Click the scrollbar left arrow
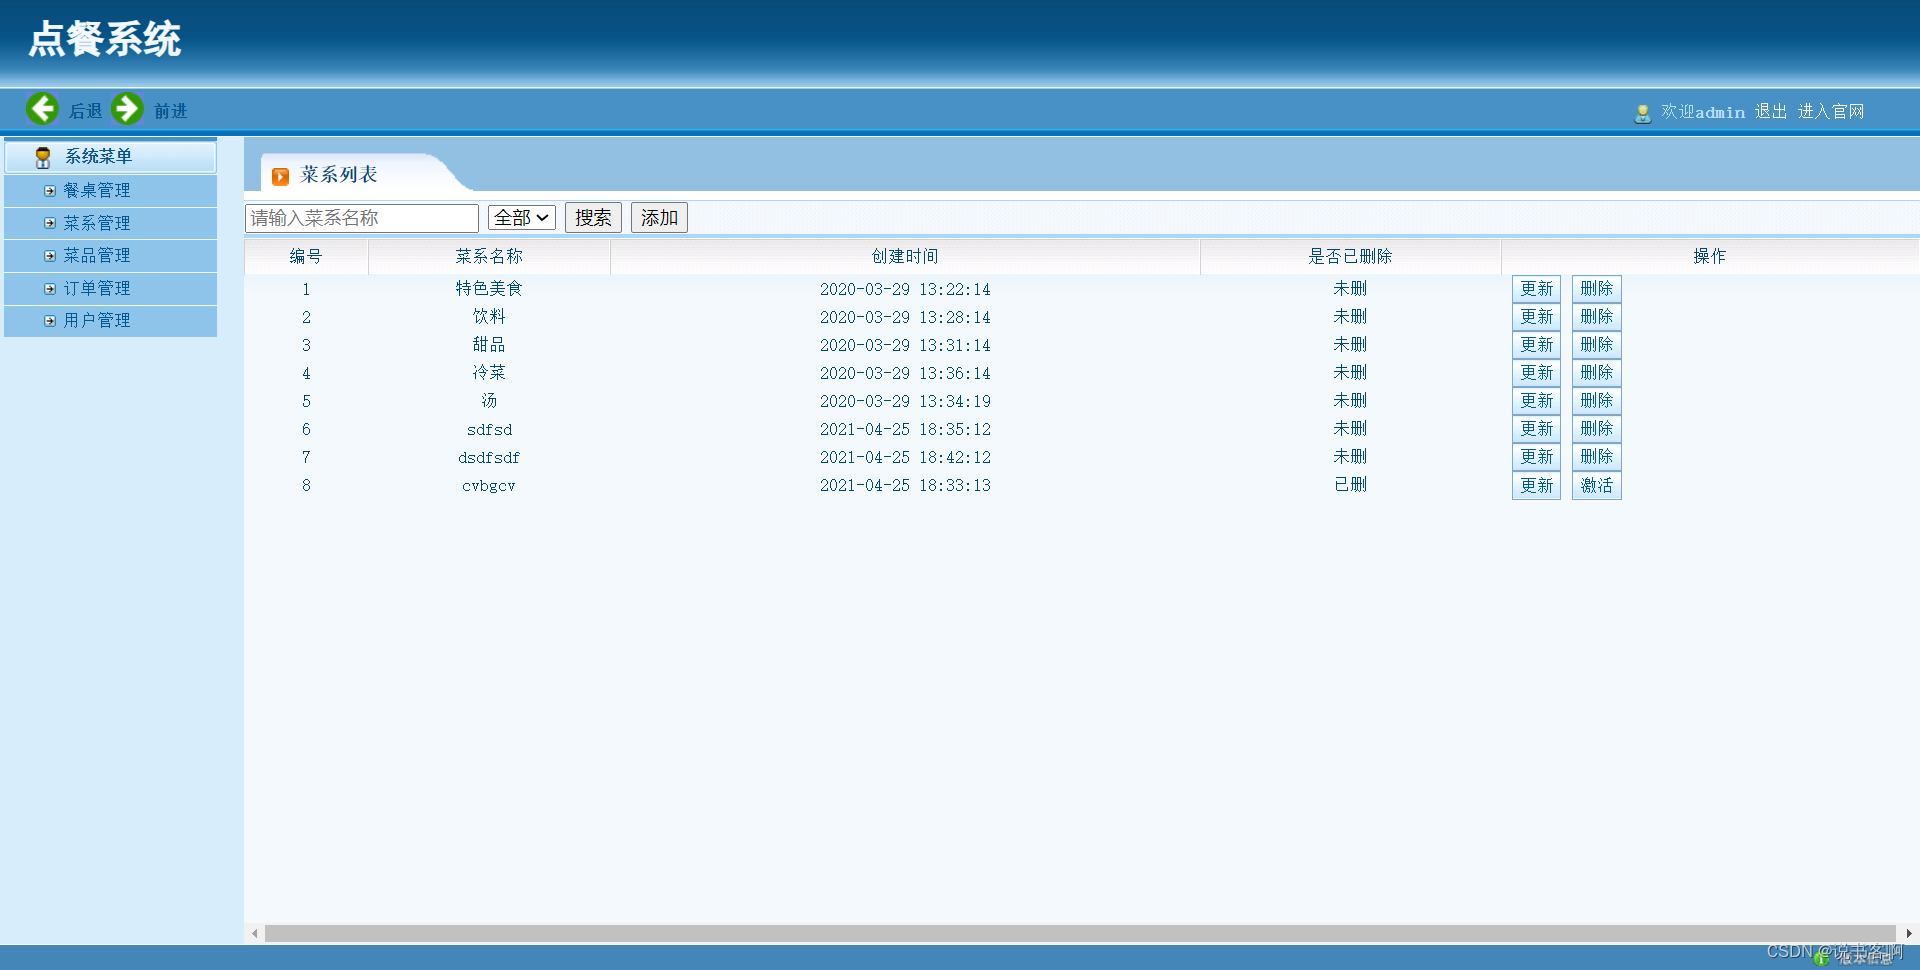This screenshot has height=970, width=1920. pyautogui.click(x=255, y=933)
